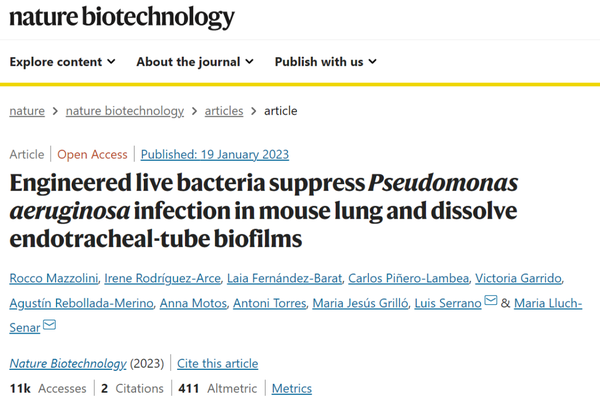Open the About the journal dropdown
Viewport: 600px width, 401px height.
click(194, 61)
